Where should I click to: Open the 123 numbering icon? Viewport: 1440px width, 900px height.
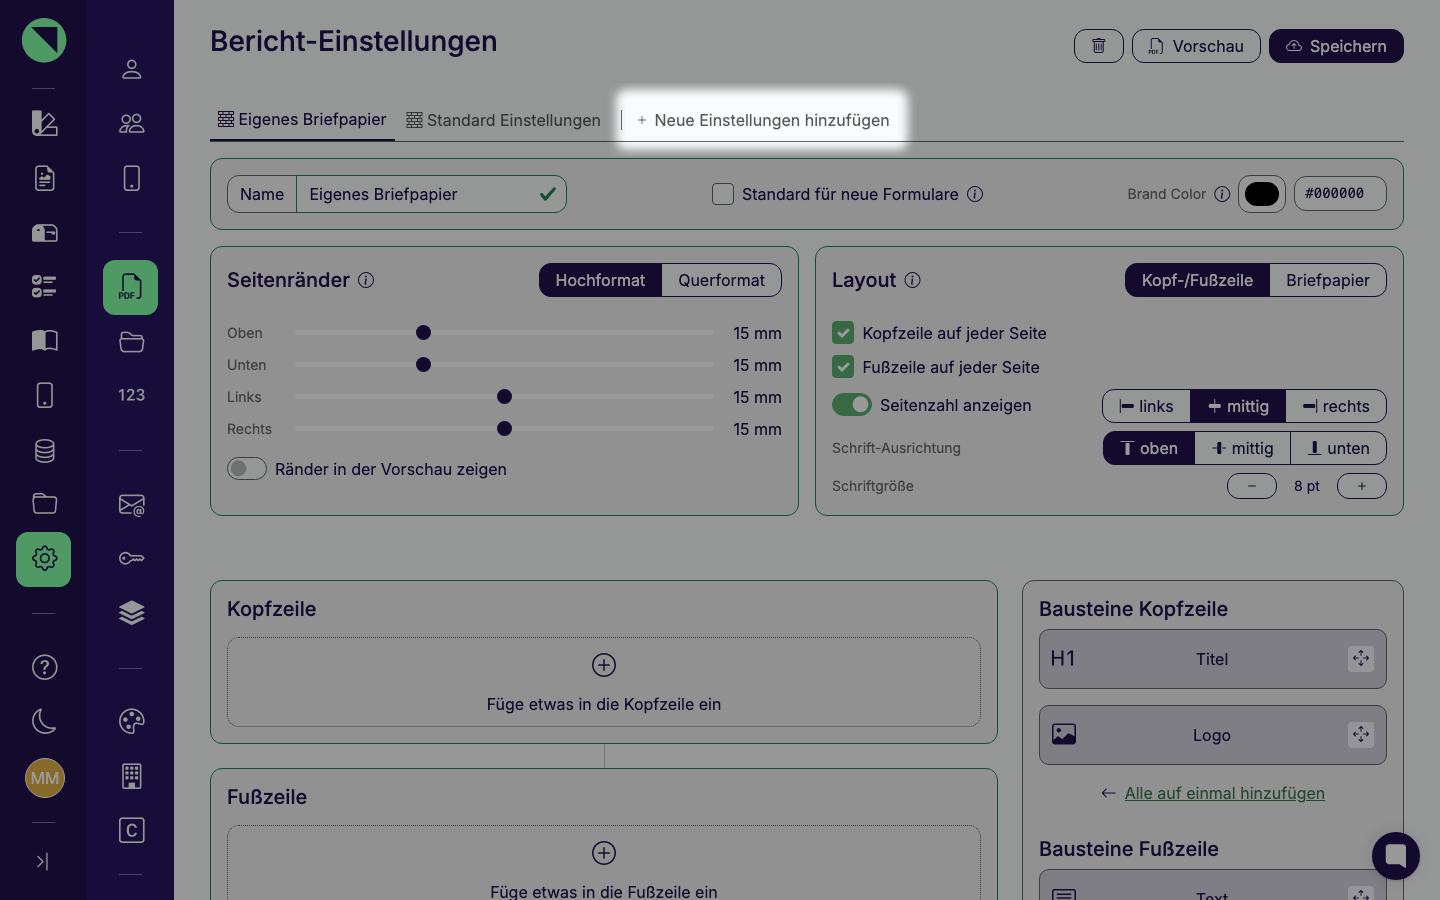click(x=131, y=395)
